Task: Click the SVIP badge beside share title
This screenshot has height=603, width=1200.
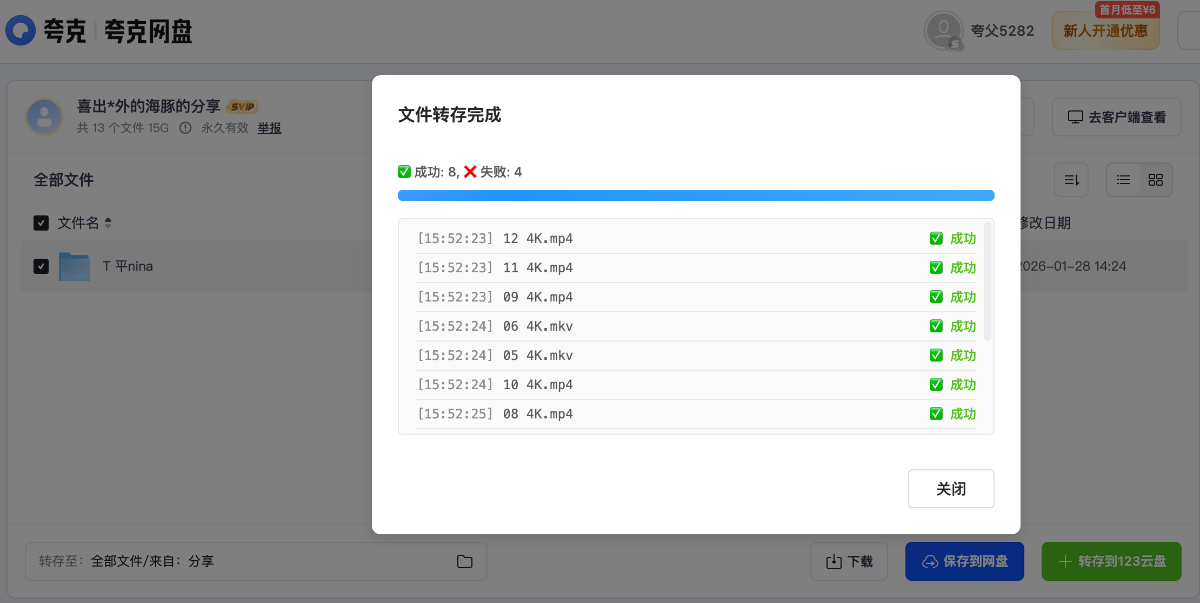Action: (240, 105)
